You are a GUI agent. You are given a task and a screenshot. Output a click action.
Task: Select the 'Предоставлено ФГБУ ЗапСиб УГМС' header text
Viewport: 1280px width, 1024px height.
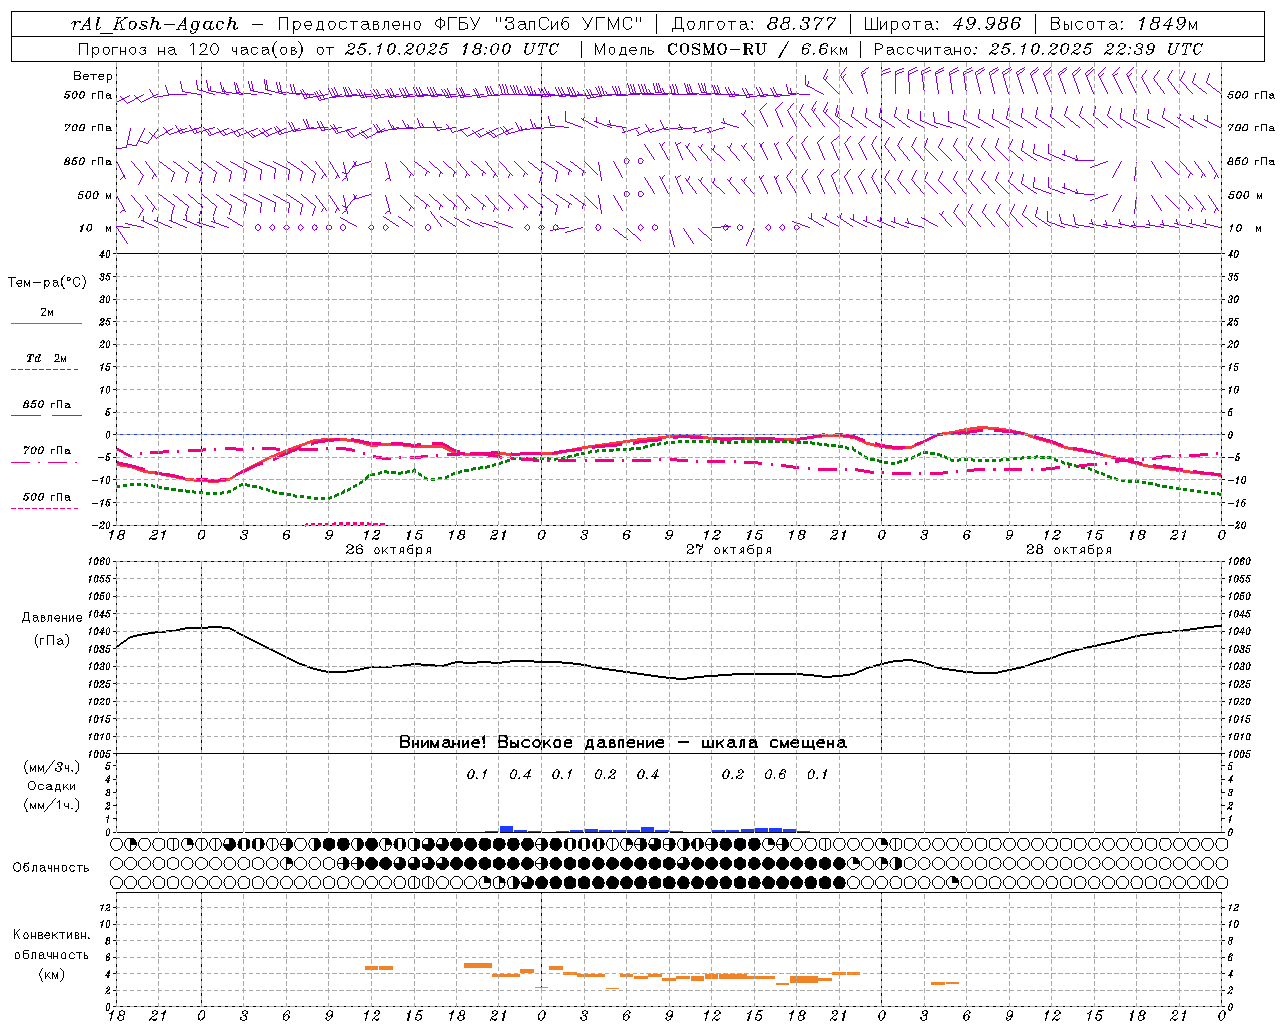click(x=459, y=24)
